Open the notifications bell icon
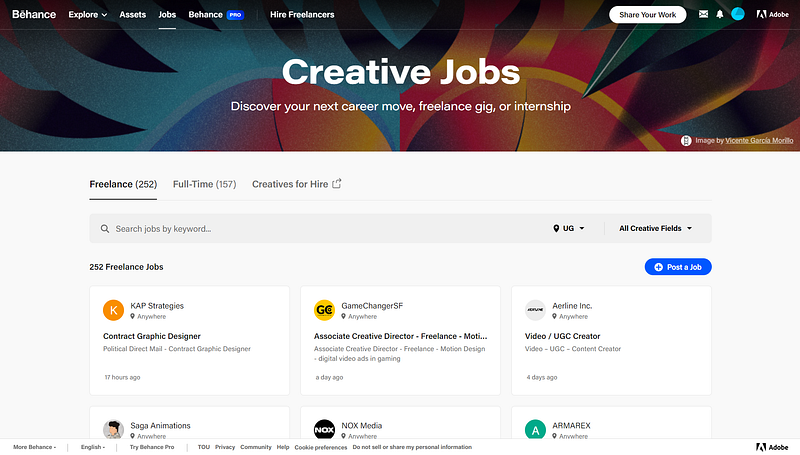The width and height of the screenshot is (800, 455). click(719, 14)
